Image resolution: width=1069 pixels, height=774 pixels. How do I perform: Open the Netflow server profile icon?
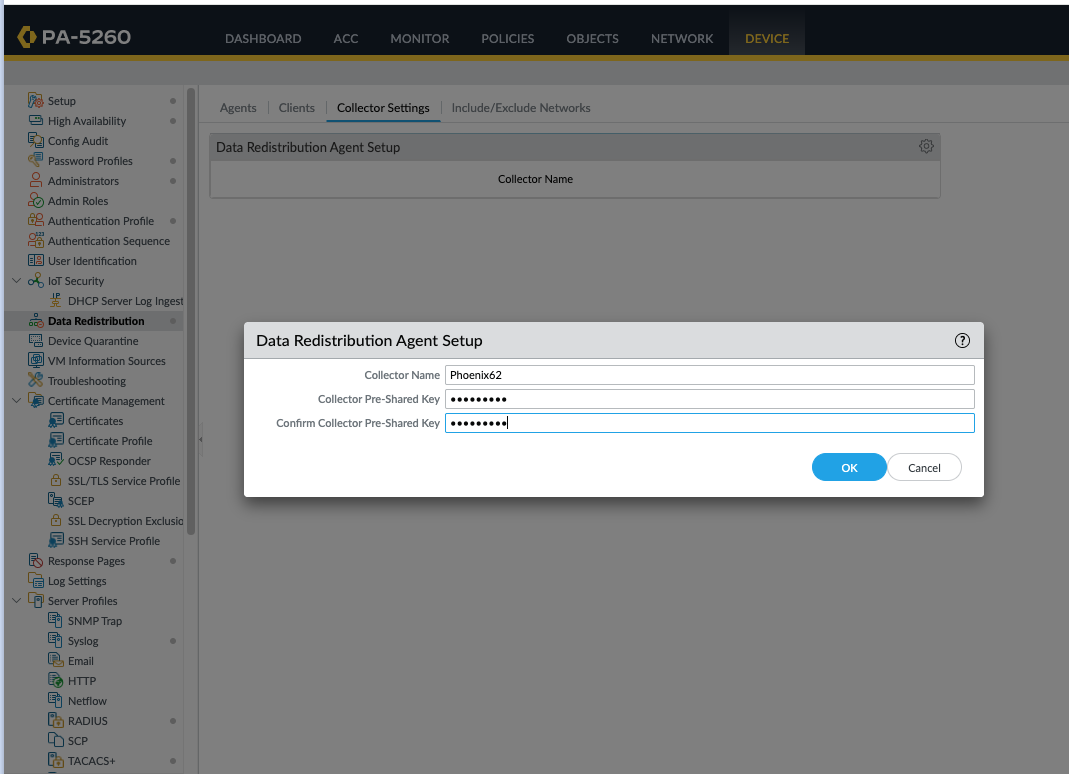(x=56, y=700)
